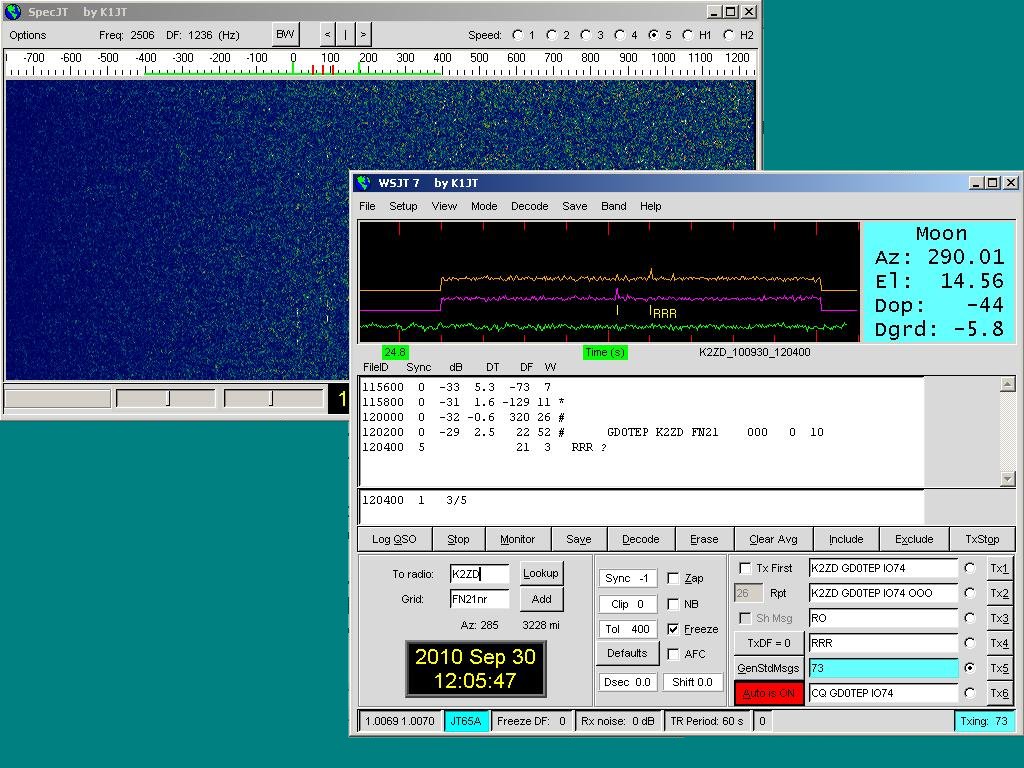The width and height of the screenshot is (1024, 768).
Task: Select speed 3 radio button
Action: click(587, 35)
